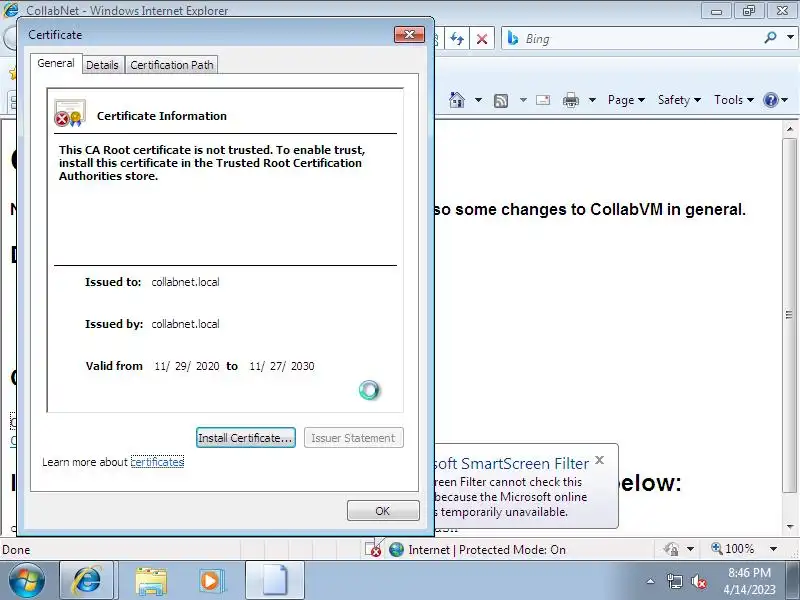The image size is (800, 600).
Task: Expand the status bar security dropdown
Action: click(690, 549)
